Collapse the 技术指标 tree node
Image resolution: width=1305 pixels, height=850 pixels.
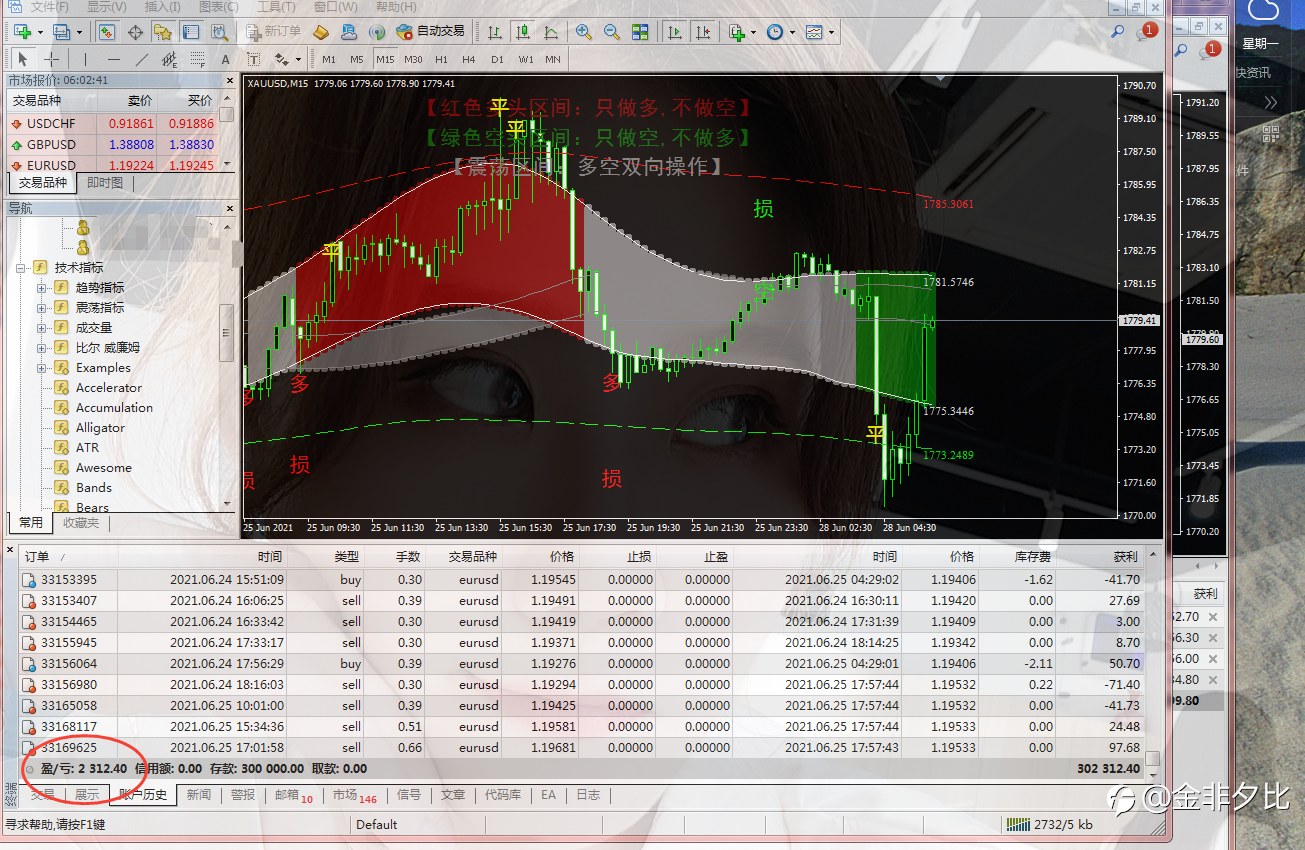tap(20, 268)
